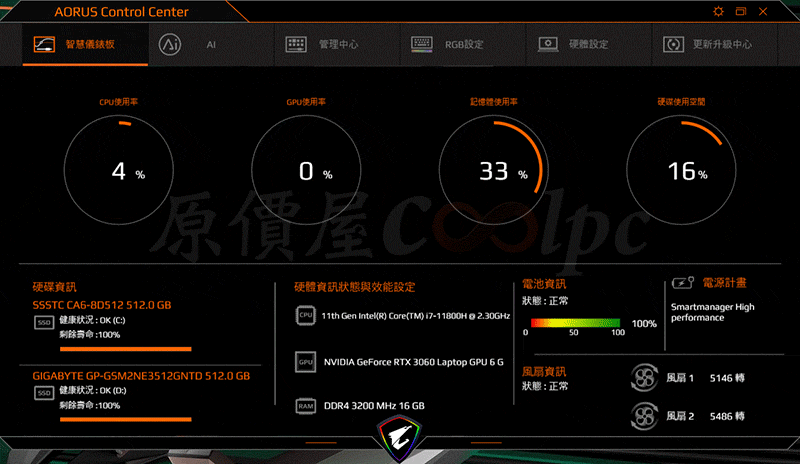The image size is (800, 464).
Task: Click the power plan battery icon
Action: (683, 282)
